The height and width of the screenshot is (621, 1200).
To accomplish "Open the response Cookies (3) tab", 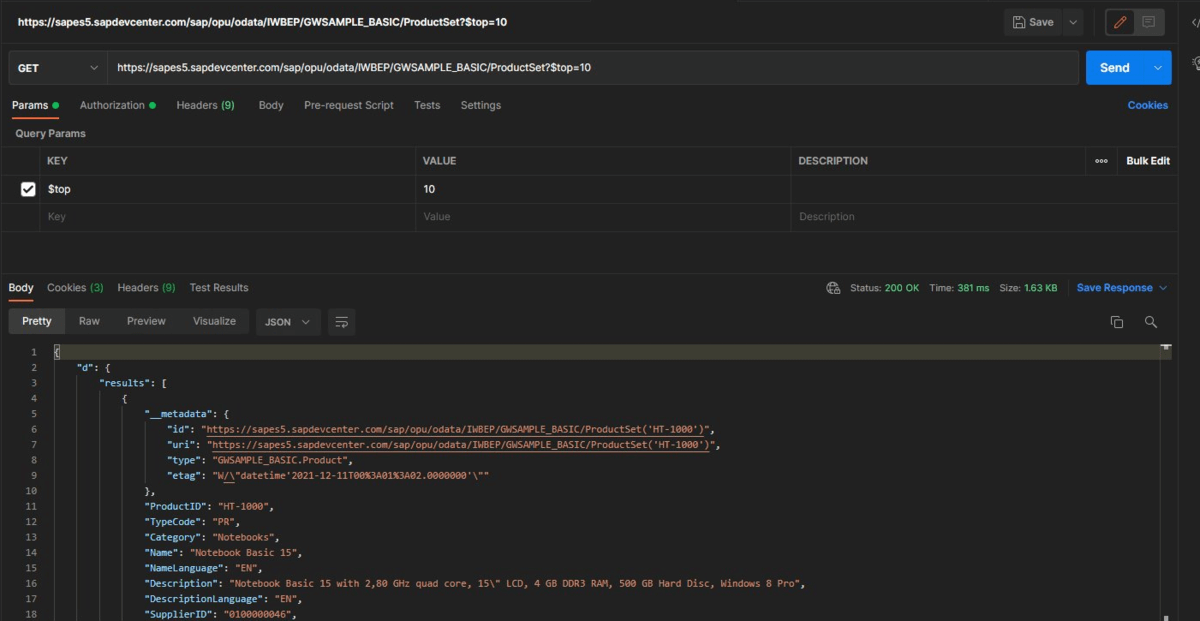I will [75, 288].
